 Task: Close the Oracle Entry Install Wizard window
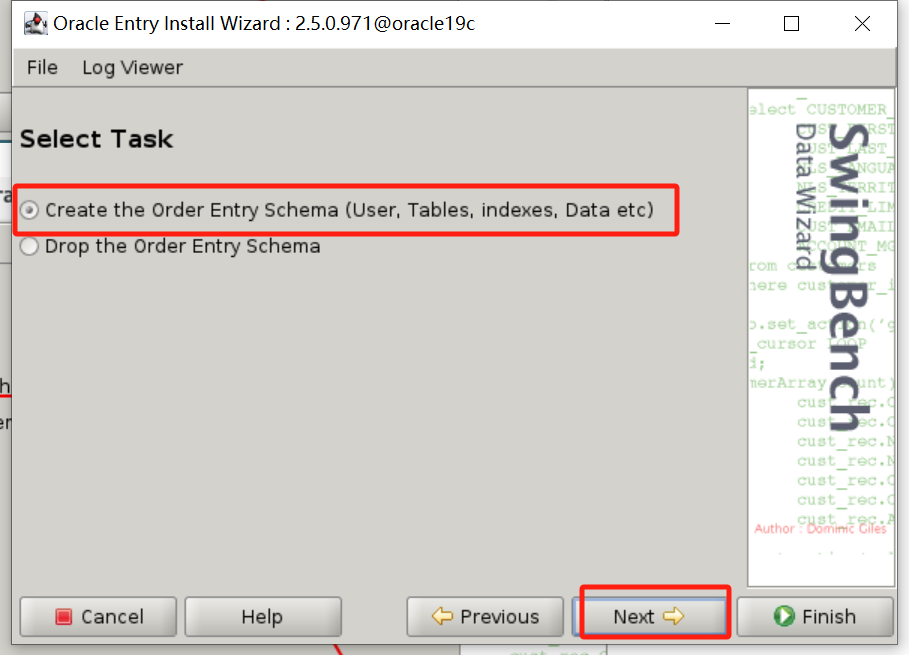point(862,23)
